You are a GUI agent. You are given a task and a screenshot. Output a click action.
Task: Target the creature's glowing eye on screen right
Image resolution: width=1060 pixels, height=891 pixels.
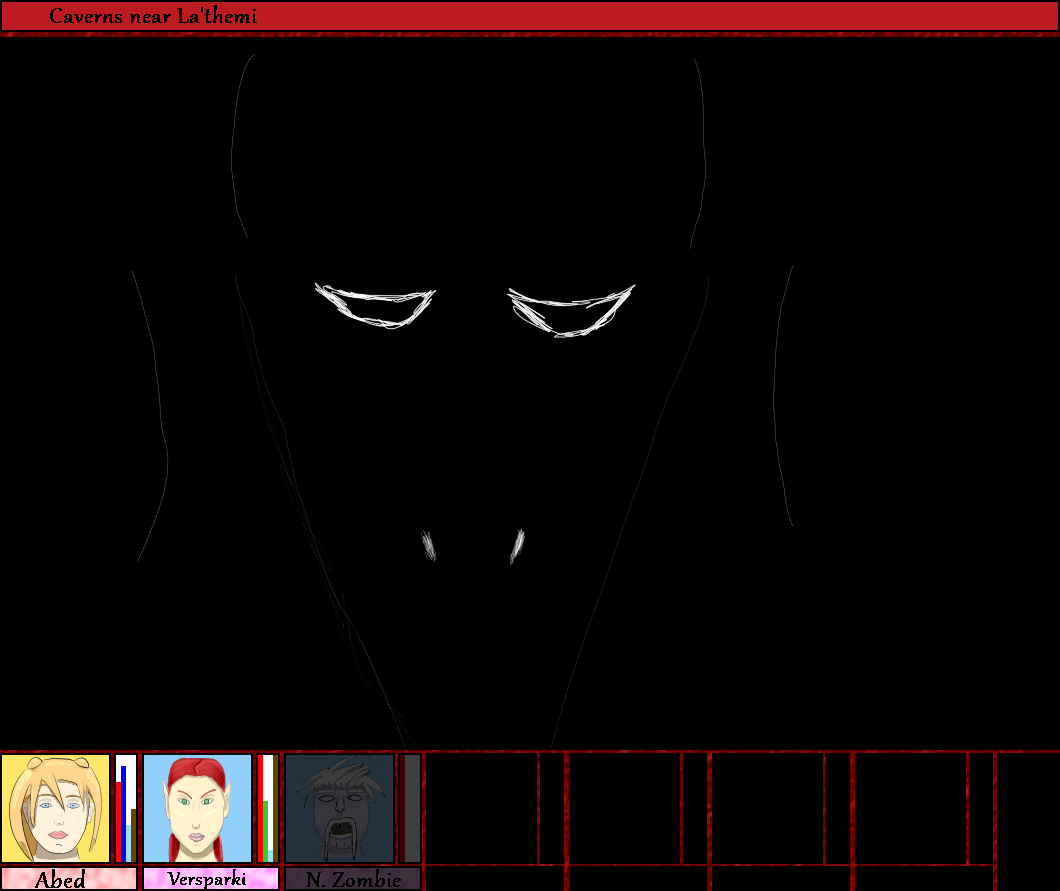click(x=572, y=310)
